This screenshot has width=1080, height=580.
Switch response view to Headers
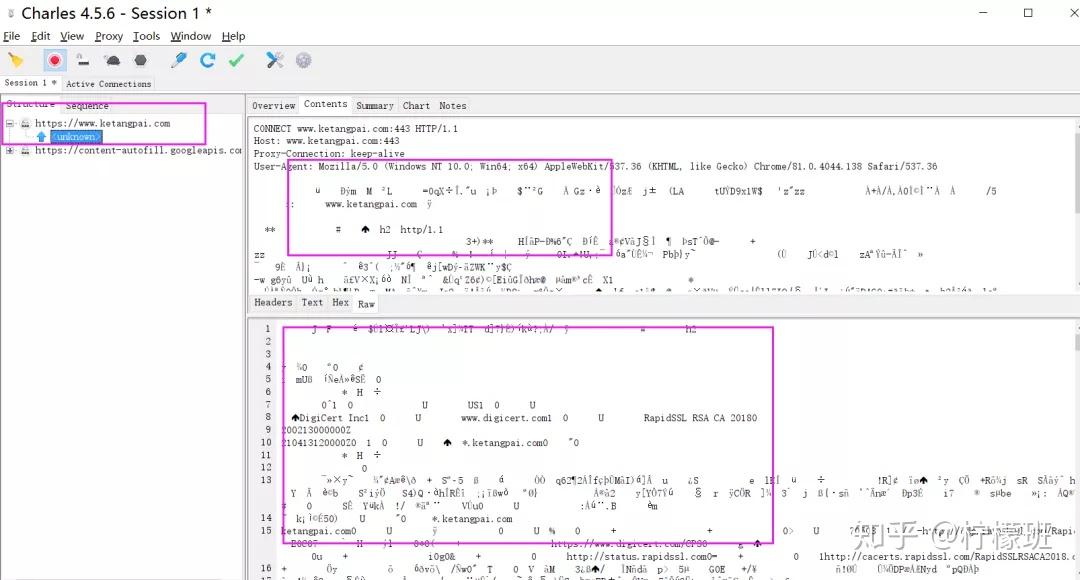[x=273, y=302]
